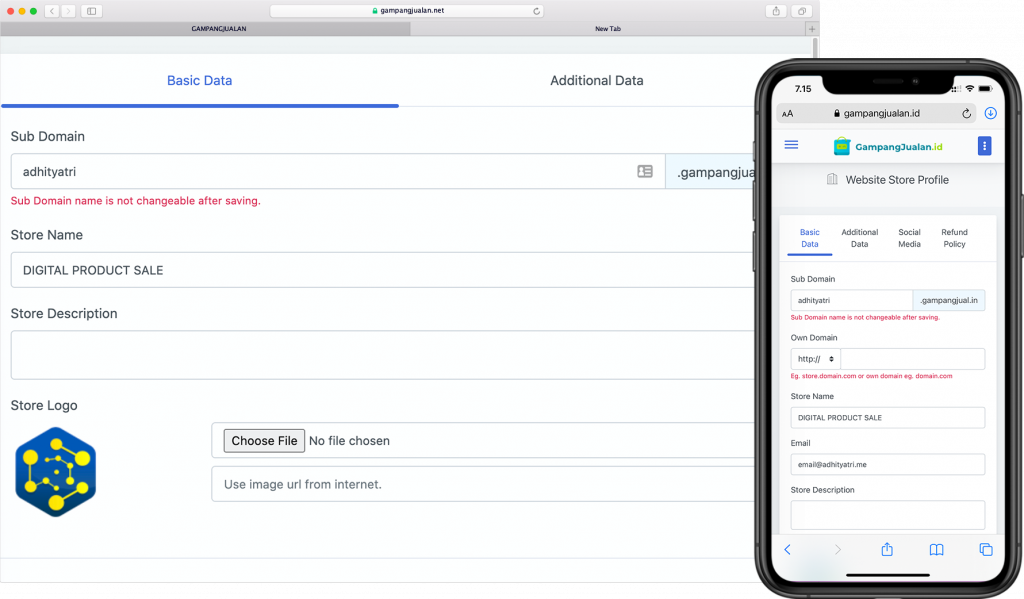This screenshot has width=1024, height=599.
Task: Click the Safari reload icon on phone
Action: pos(966,114)
